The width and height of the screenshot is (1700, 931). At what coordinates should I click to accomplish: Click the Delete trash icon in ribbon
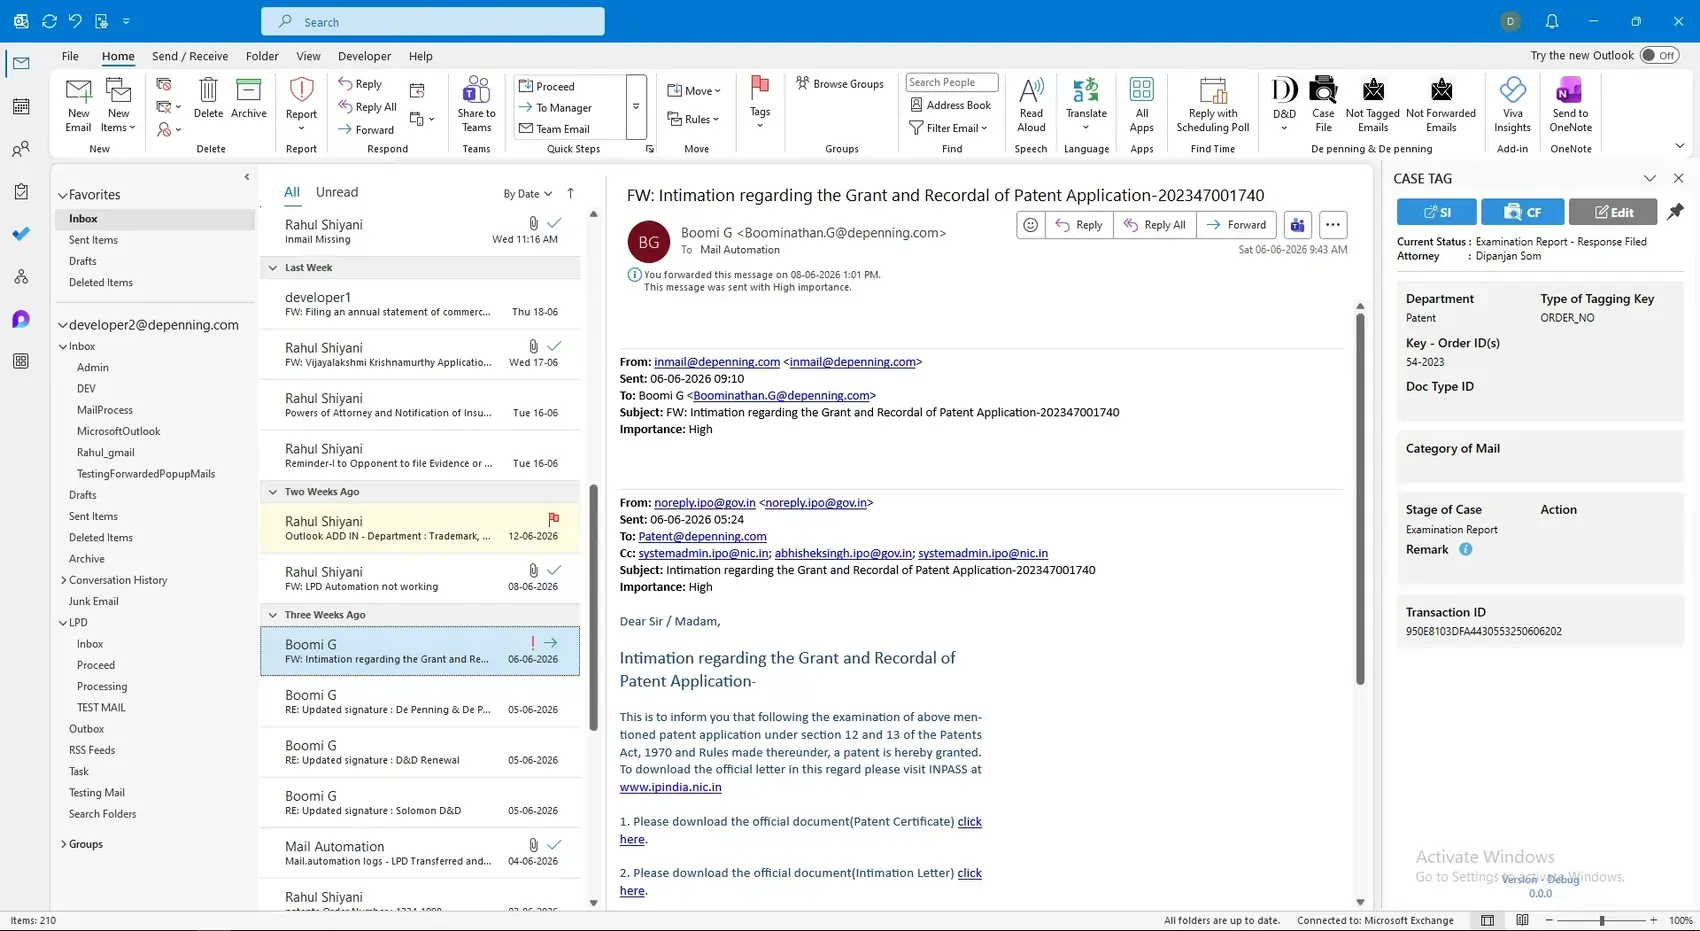pos(208,90)
